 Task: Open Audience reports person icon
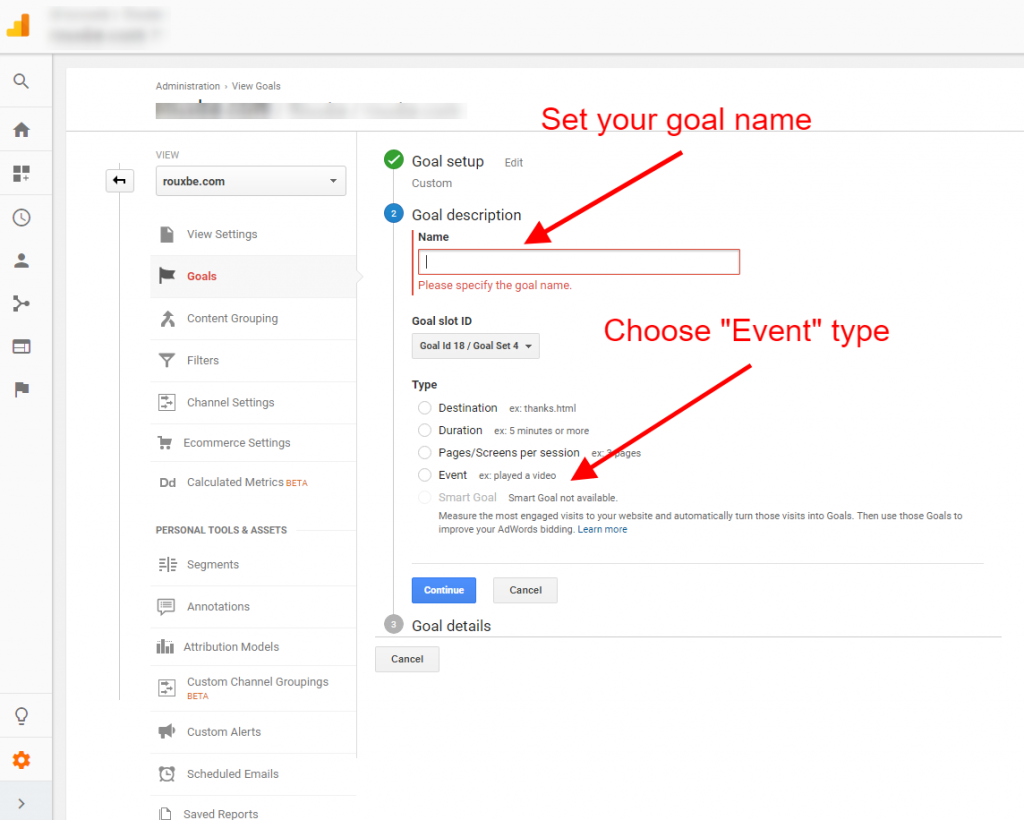coord(22,260)
